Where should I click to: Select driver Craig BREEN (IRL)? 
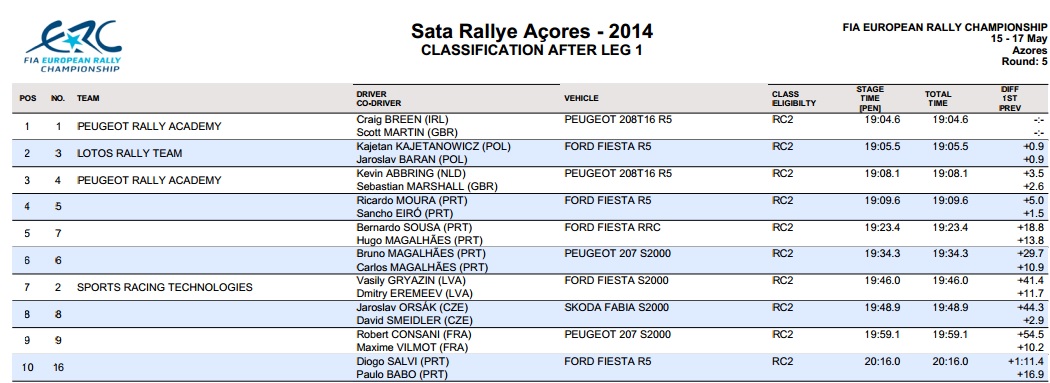(398, 119)
